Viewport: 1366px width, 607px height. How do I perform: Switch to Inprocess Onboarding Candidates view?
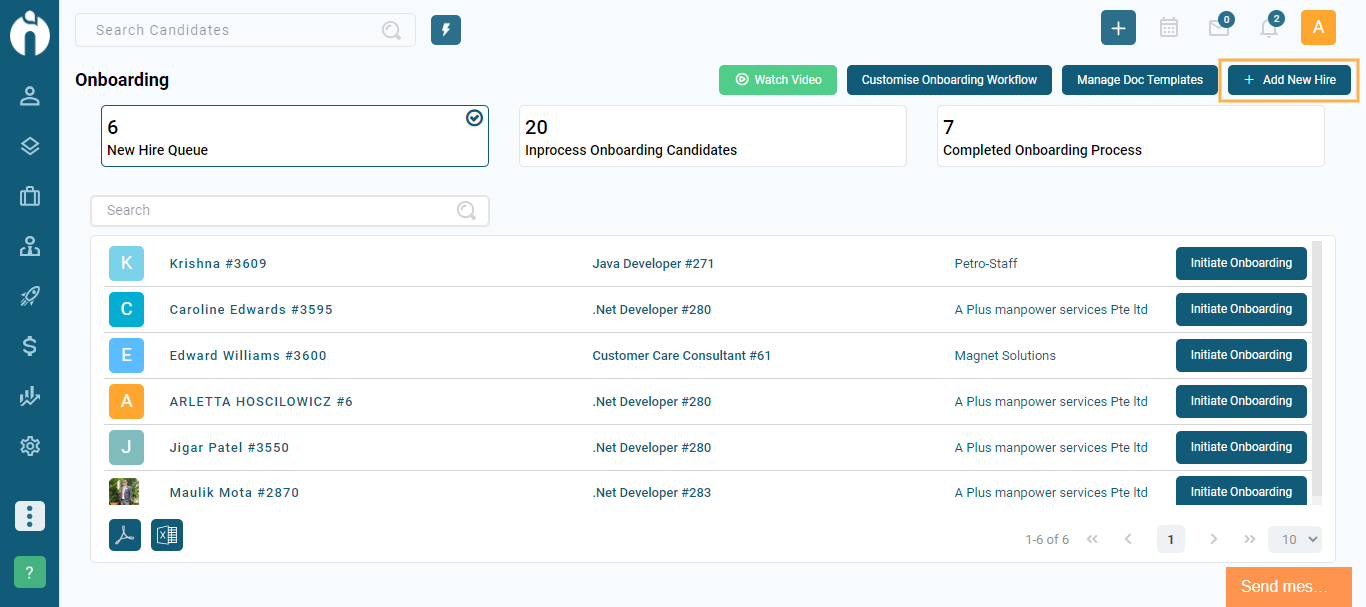pyautogui.click(x=712, y=138)
